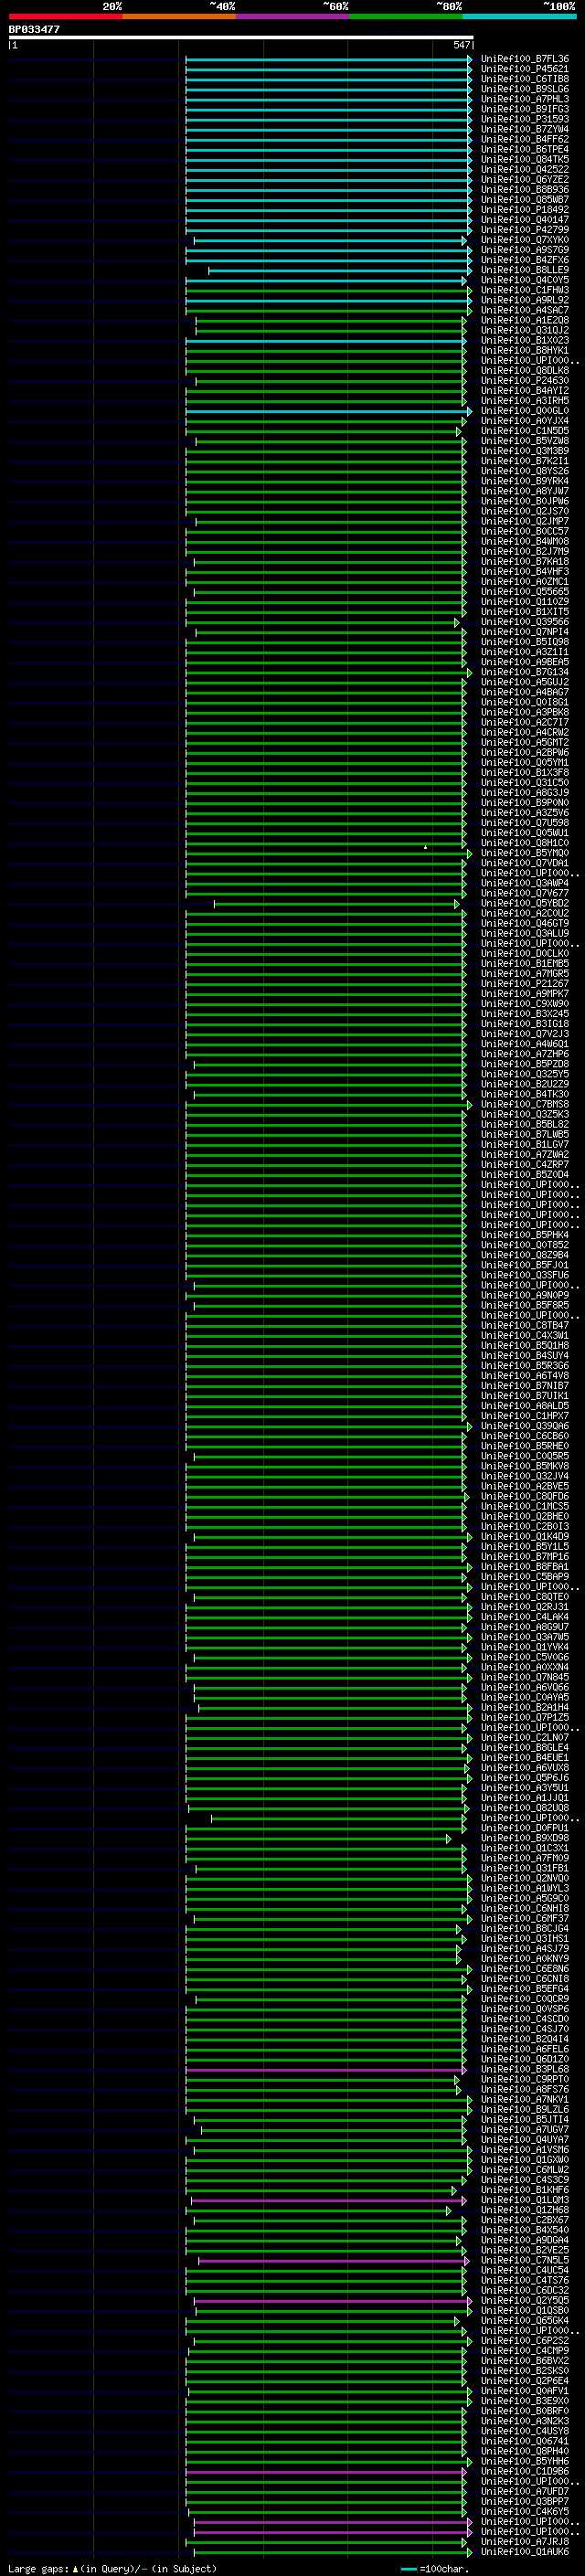Select hit label UniRef100_Q06741
Viewport: 585px width, 2576px height.
tap(525, 2441)
